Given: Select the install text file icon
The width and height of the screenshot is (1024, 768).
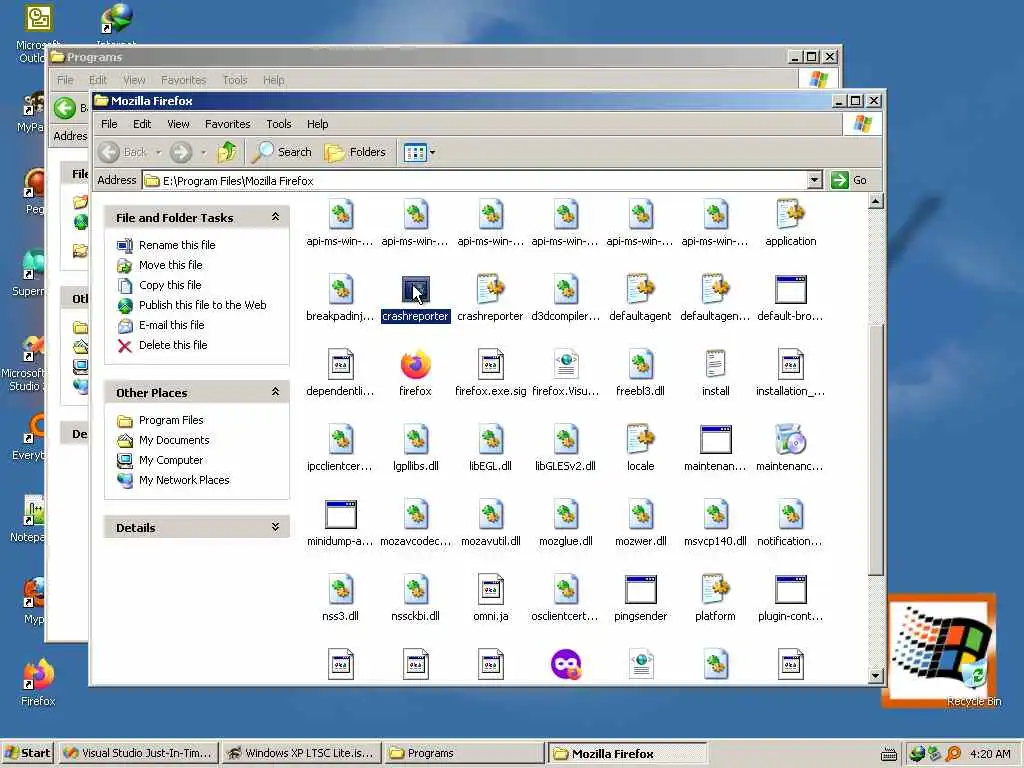Looking at the screenshot, I should click(x=715, y=364).
